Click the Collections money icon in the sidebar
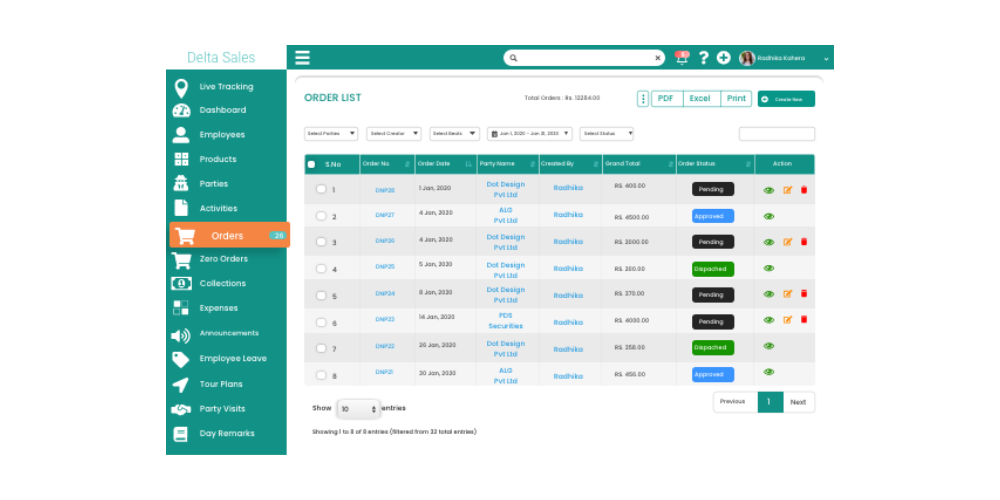The width and height of the screenshot is (1000, 500). (181, 283)
